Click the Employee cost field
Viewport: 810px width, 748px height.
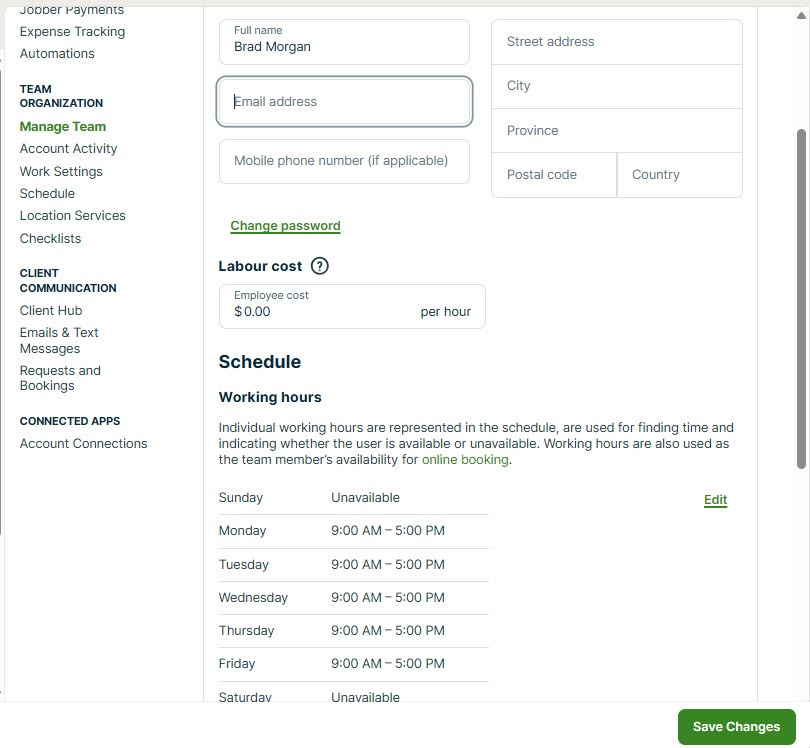pos(352,306)
